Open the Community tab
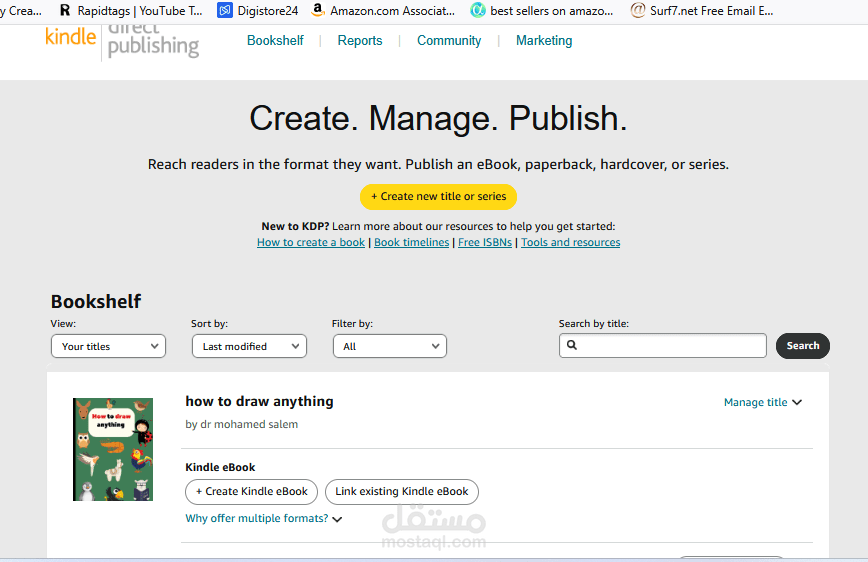The height and width of the screenshot is (562, 868). pos(449,40)
